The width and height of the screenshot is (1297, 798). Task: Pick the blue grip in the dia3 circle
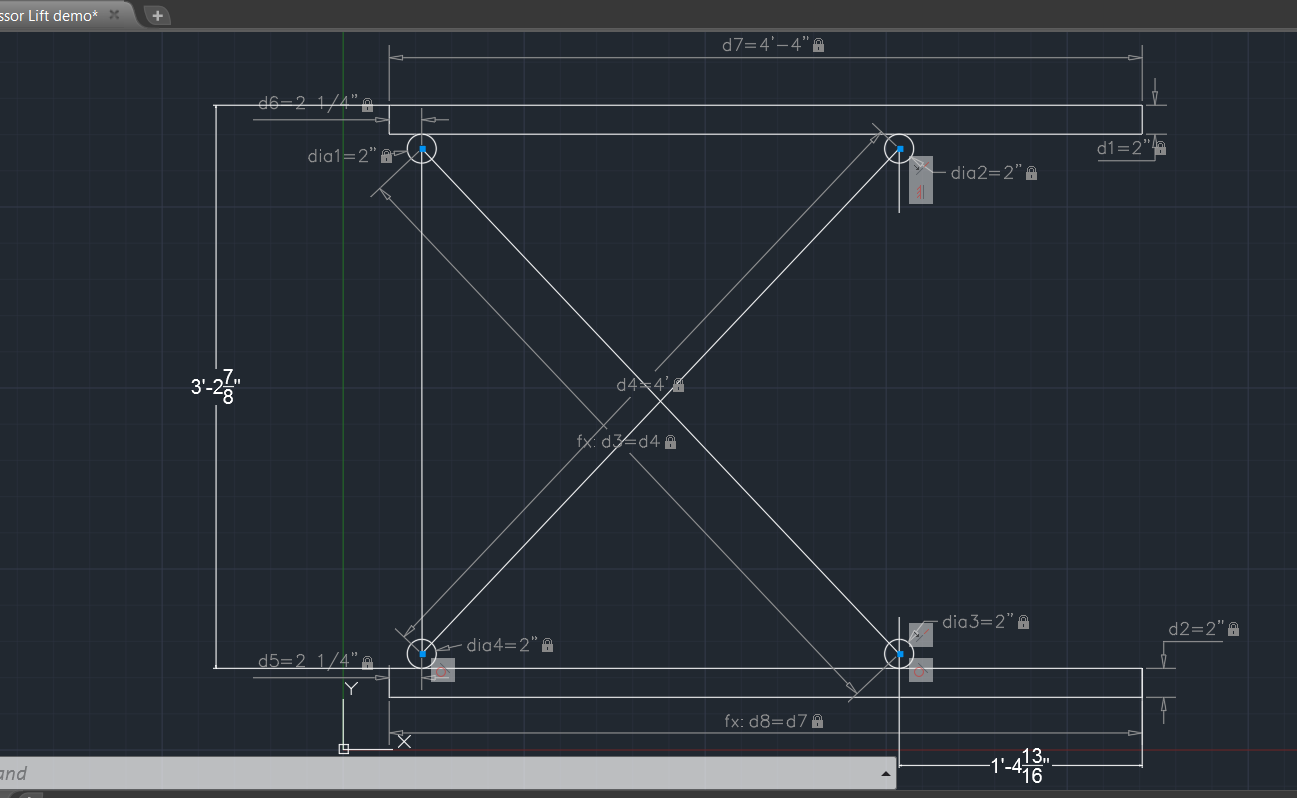(899, 655)
